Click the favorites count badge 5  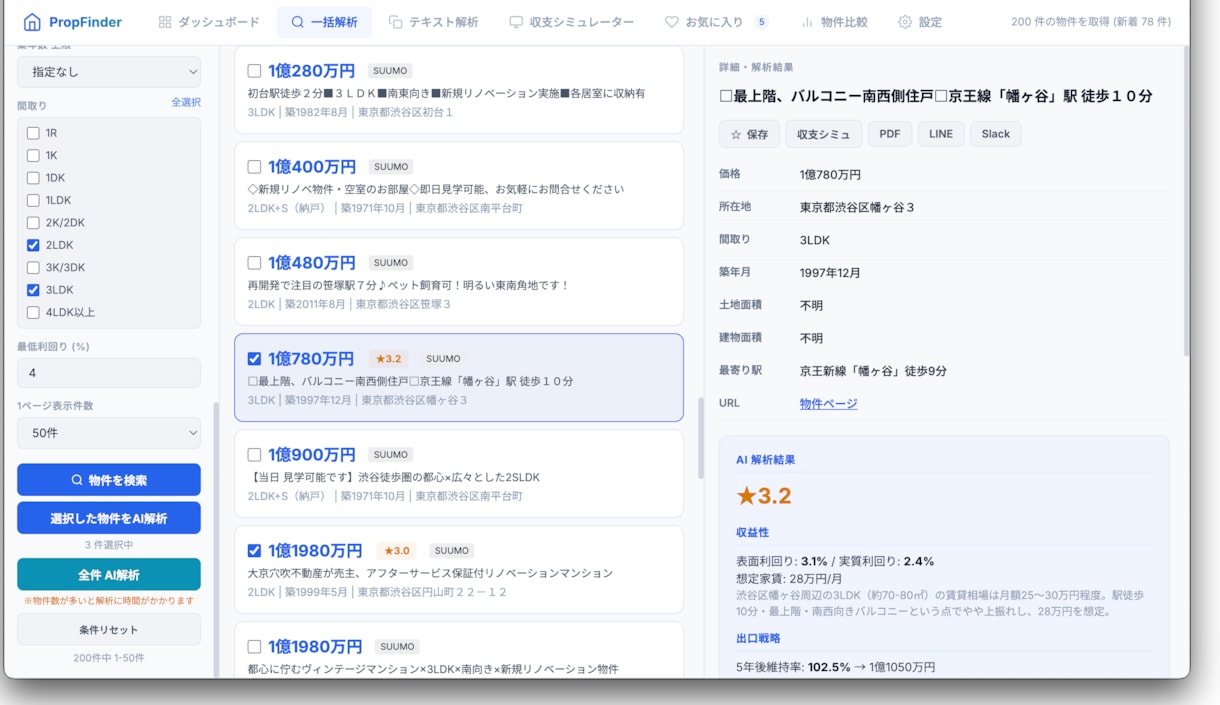(x=761, y=22)
